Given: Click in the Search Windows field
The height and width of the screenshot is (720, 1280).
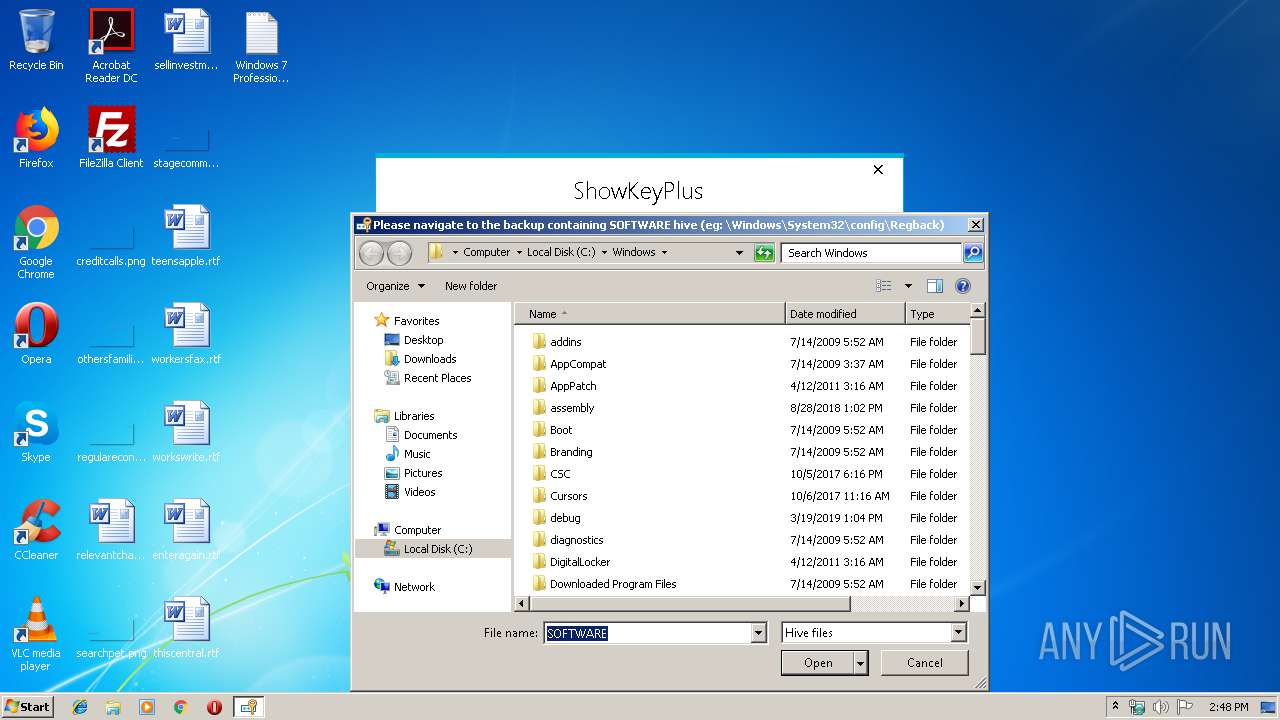Looking at the screenshot, I should (x=872, y=253).
